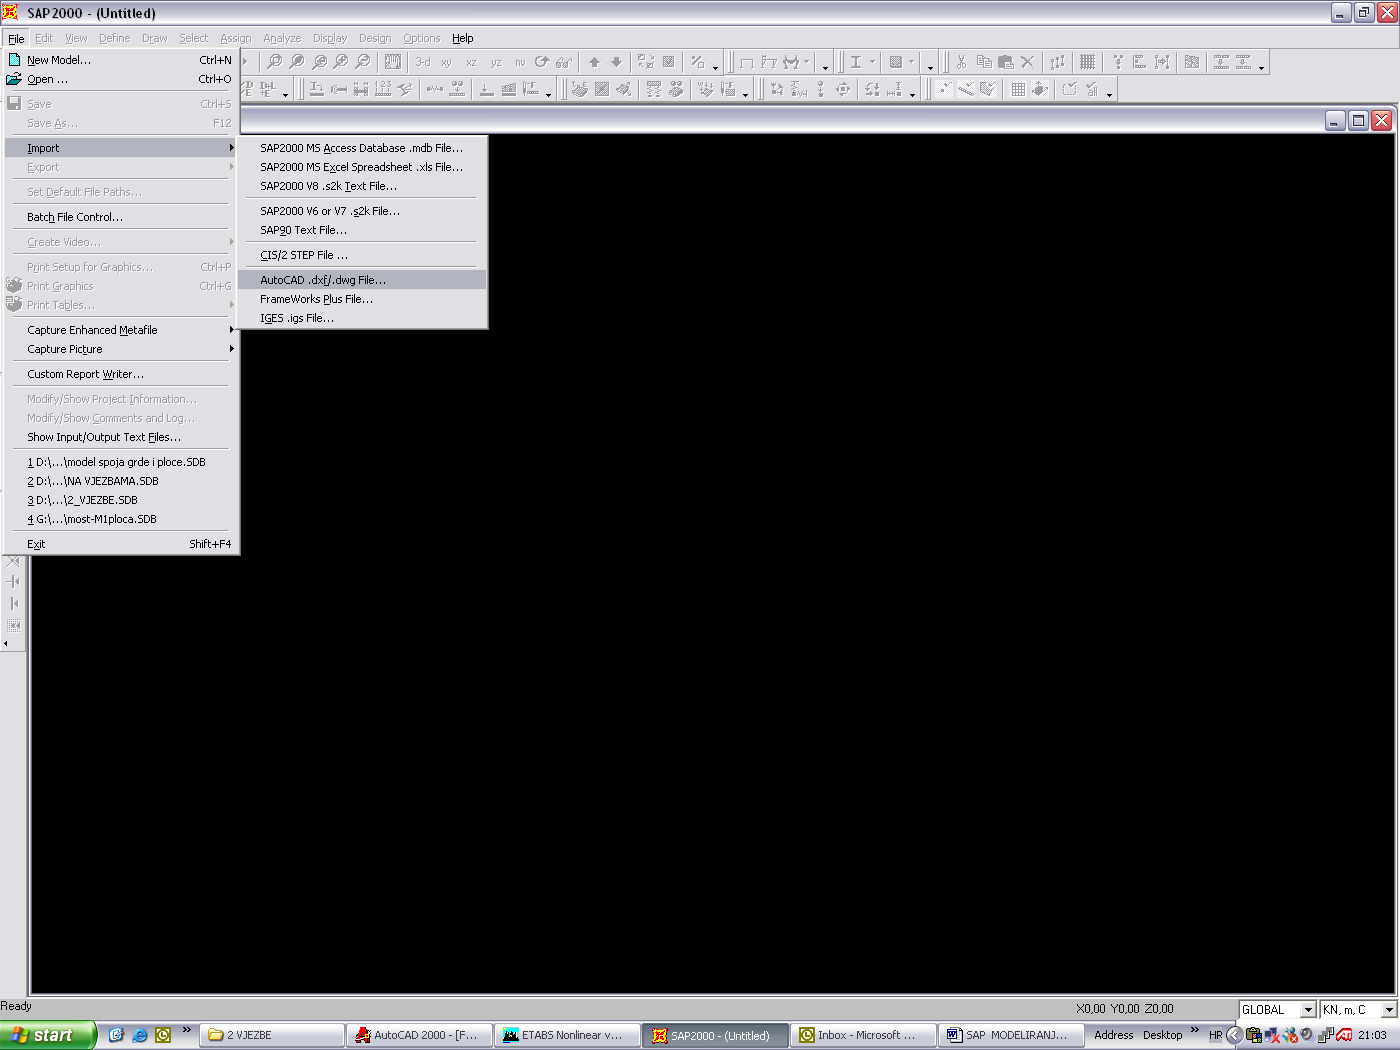Switch to SAP MODELIRANJ Word taskbar button
Viewport: 1400px width, 1050px height.
pyautogui.click(x=1010, y=1035)
